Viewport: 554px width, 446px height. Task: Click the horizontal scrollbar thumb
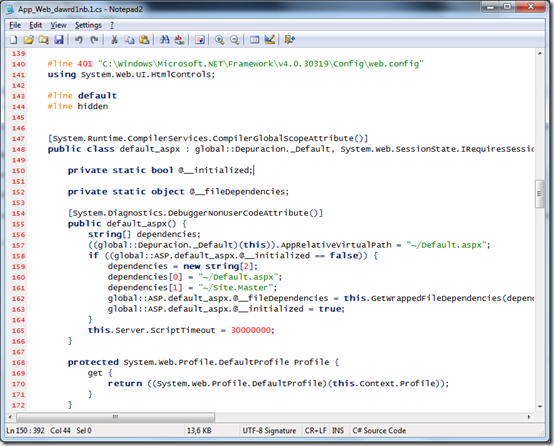pyautogui.click(x=115, y=417)
